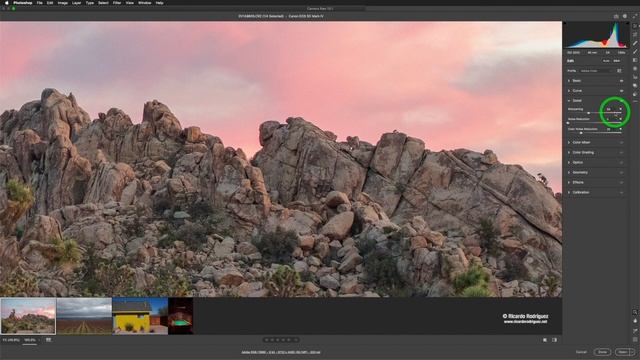Toggle Color Mixer panel visibility eye
Viewport: 640px width, 360px height.
tap(622, 142)
